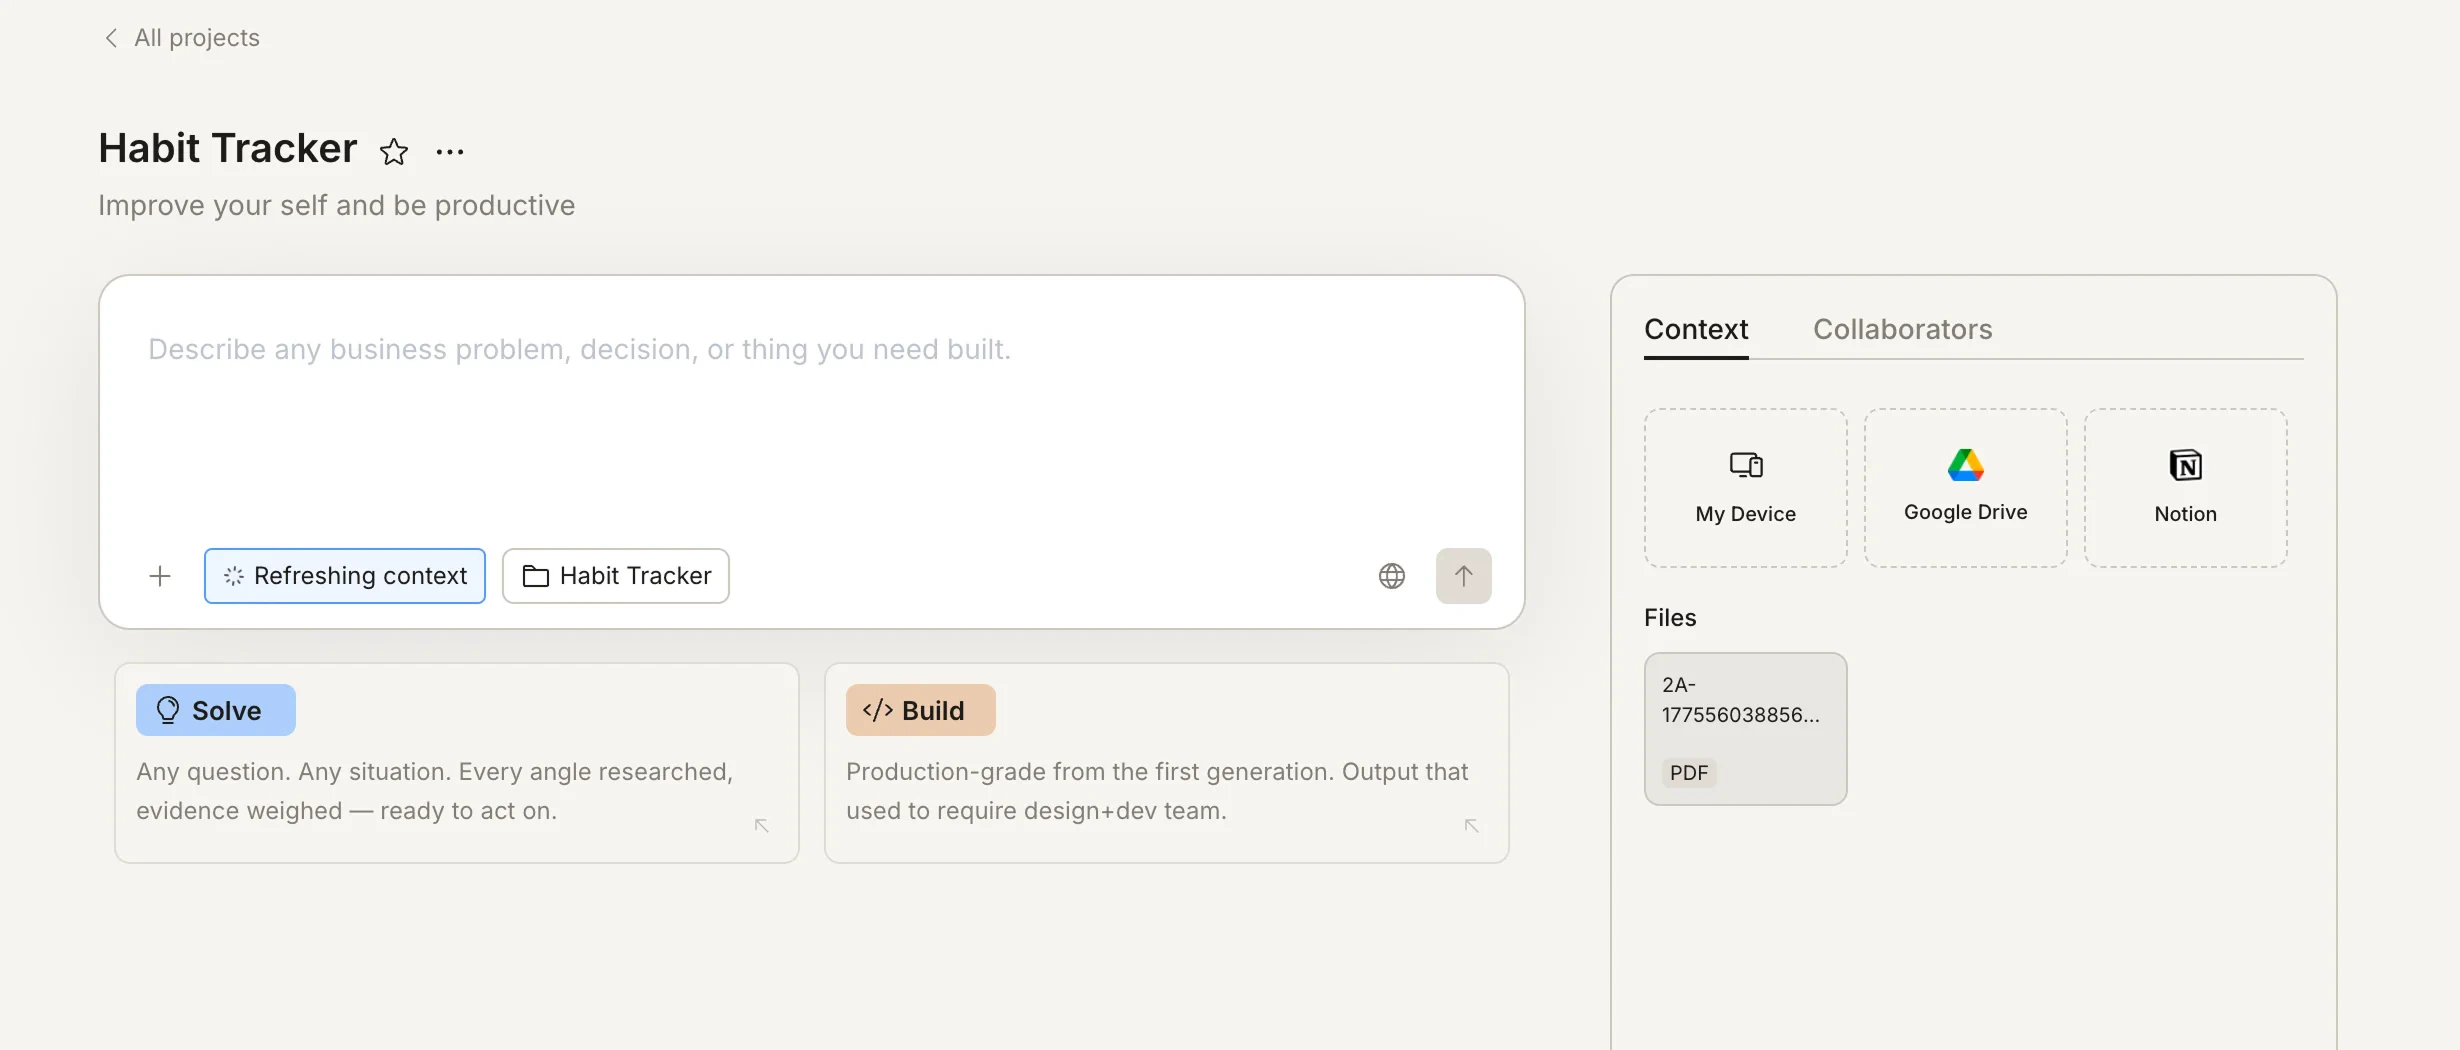Click the star icon to favorite Habit Tracker
The width and height of the screenshot is (2460, 1050).
point(394,151)
